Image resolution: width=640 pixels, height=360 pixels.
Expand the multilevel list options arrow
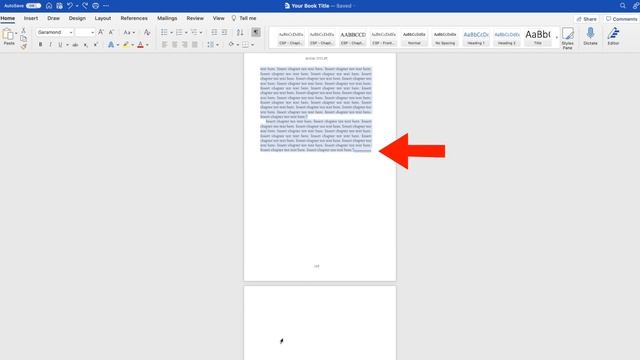click(x=201, y=33)
